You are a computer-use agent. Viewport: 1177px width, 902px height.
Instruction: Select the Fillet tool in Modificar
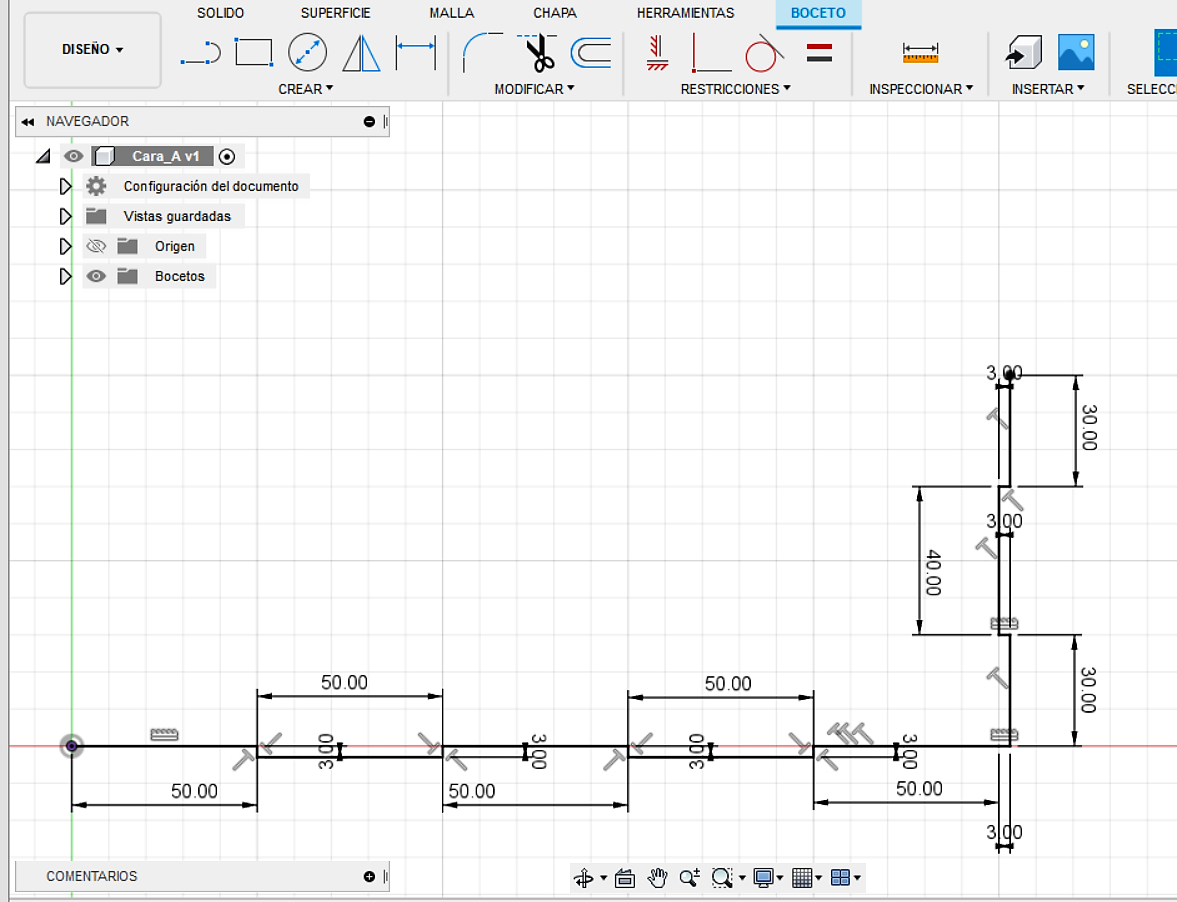click(482, 53)
